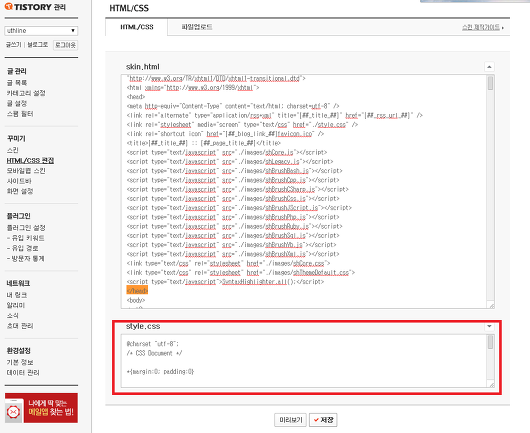Click the shCore.js script line

click(227, 152)
